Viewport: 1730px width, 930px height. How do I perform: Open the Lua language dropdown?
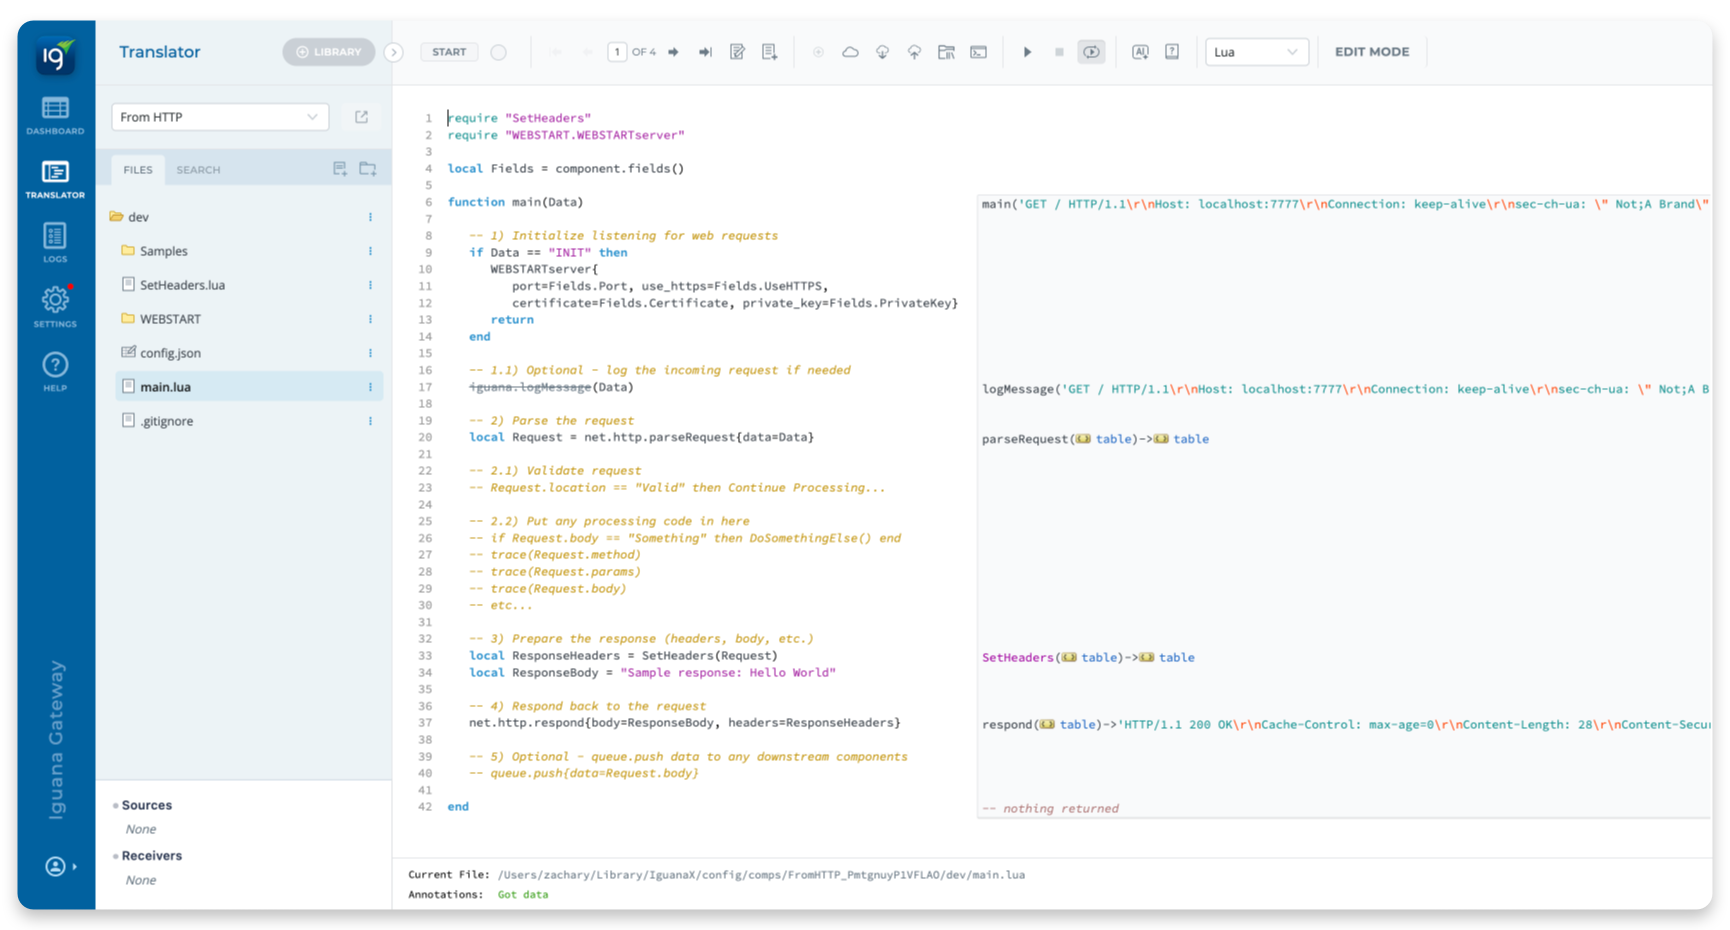[1256, 51]
